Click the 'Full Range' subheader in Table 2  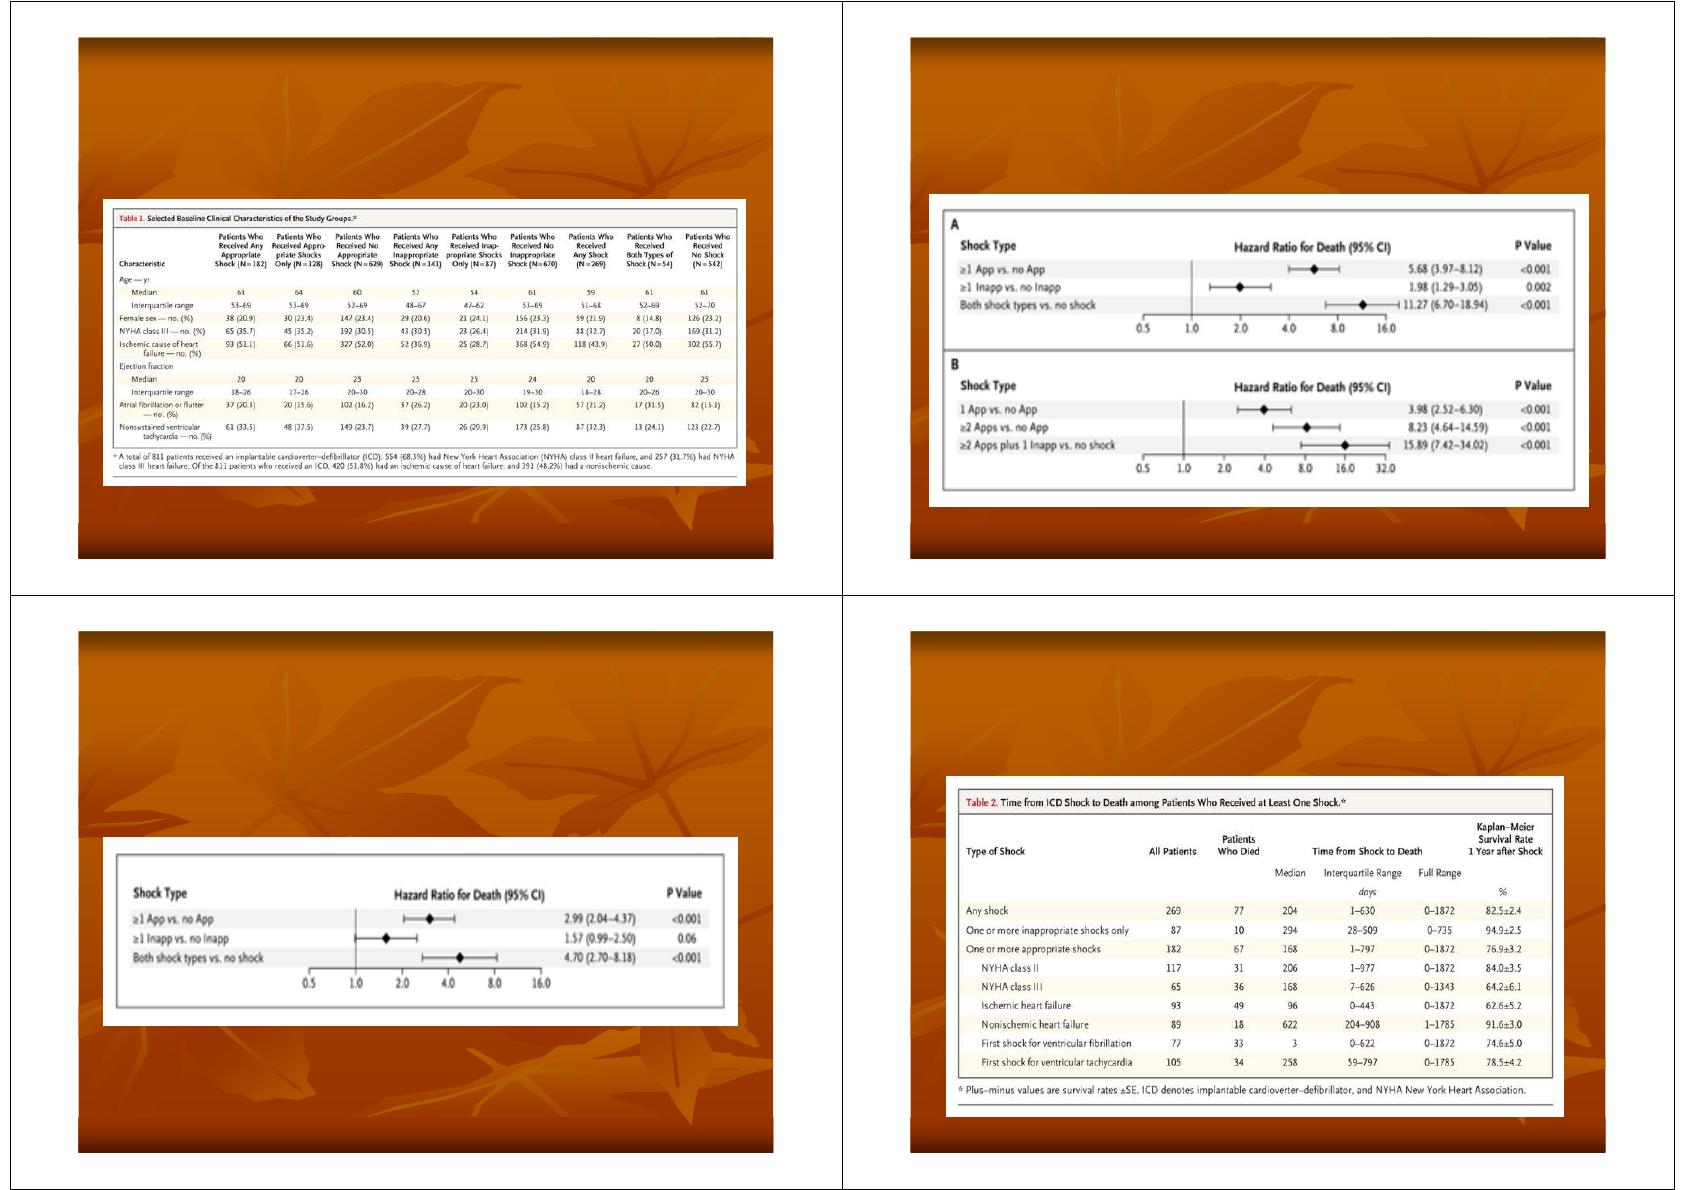coord(1439,873)
